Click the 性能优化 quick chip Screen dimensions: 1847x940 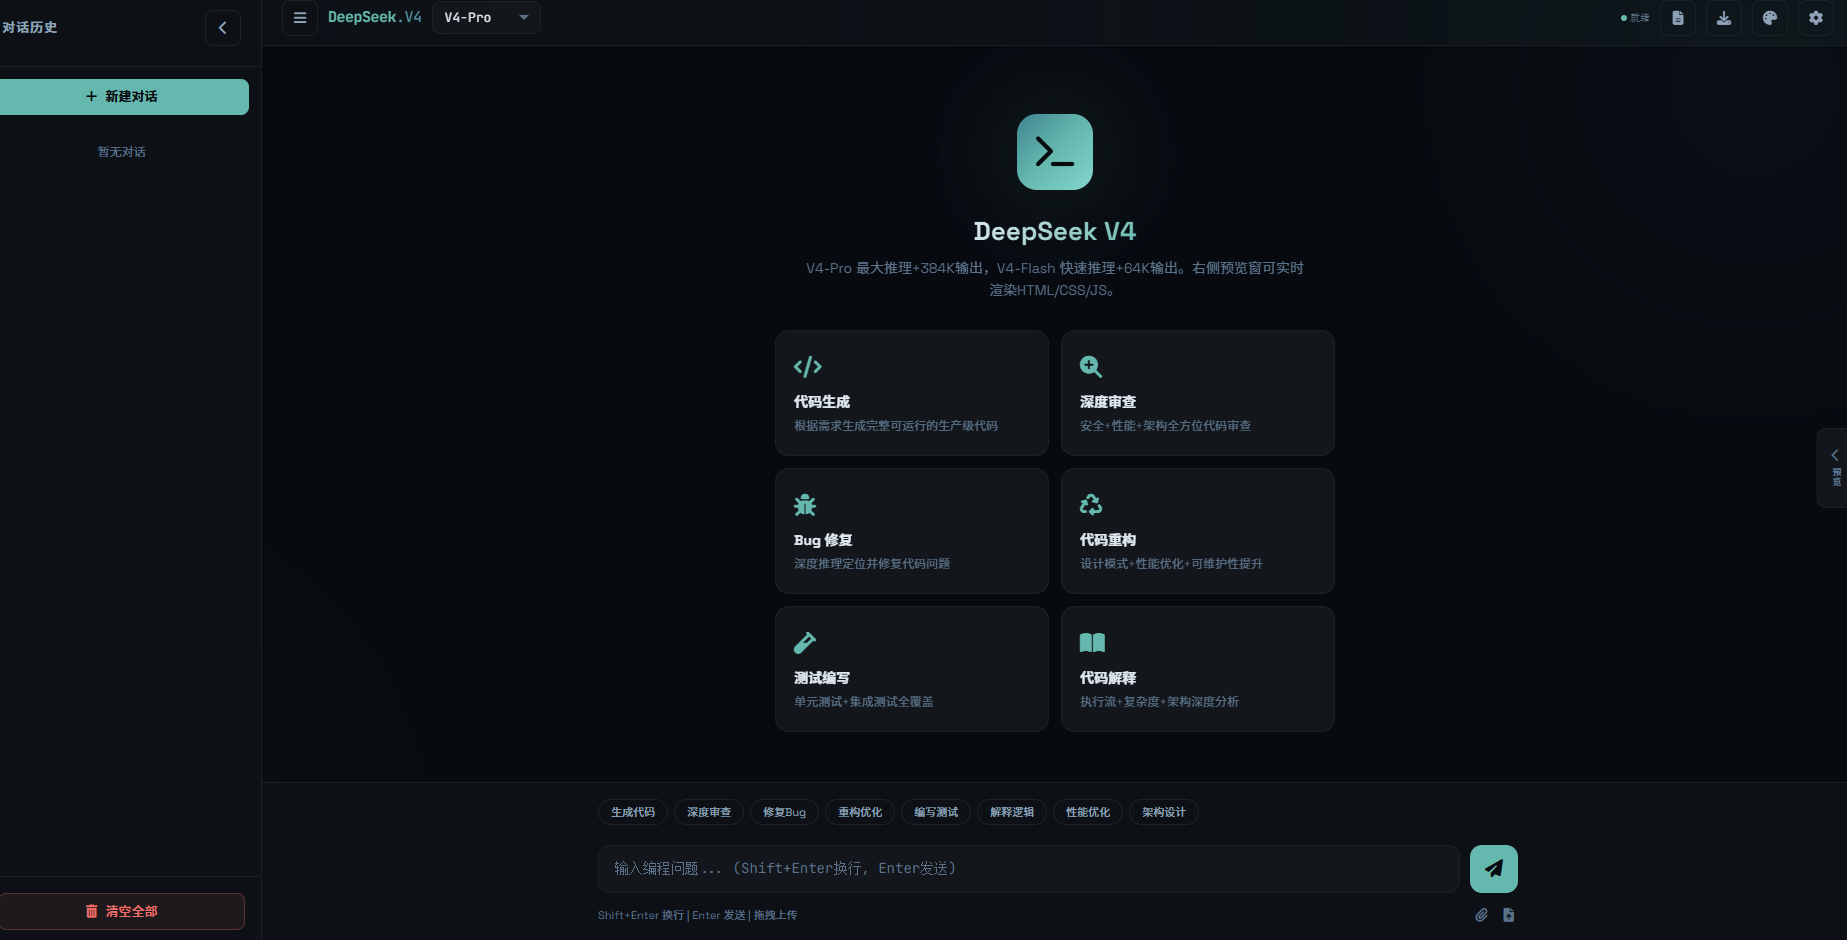click(x=1088, y=812)
